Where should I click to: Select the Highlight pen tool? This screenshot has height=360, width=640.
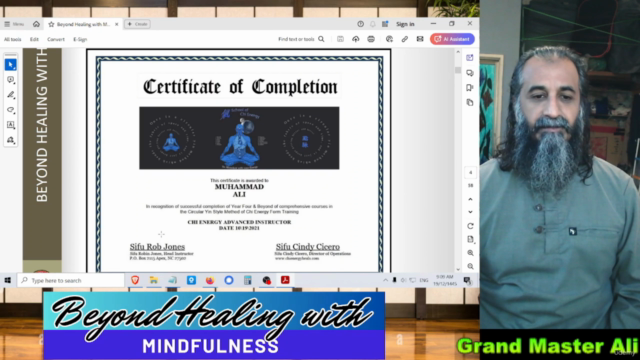(x=11, y=95)
